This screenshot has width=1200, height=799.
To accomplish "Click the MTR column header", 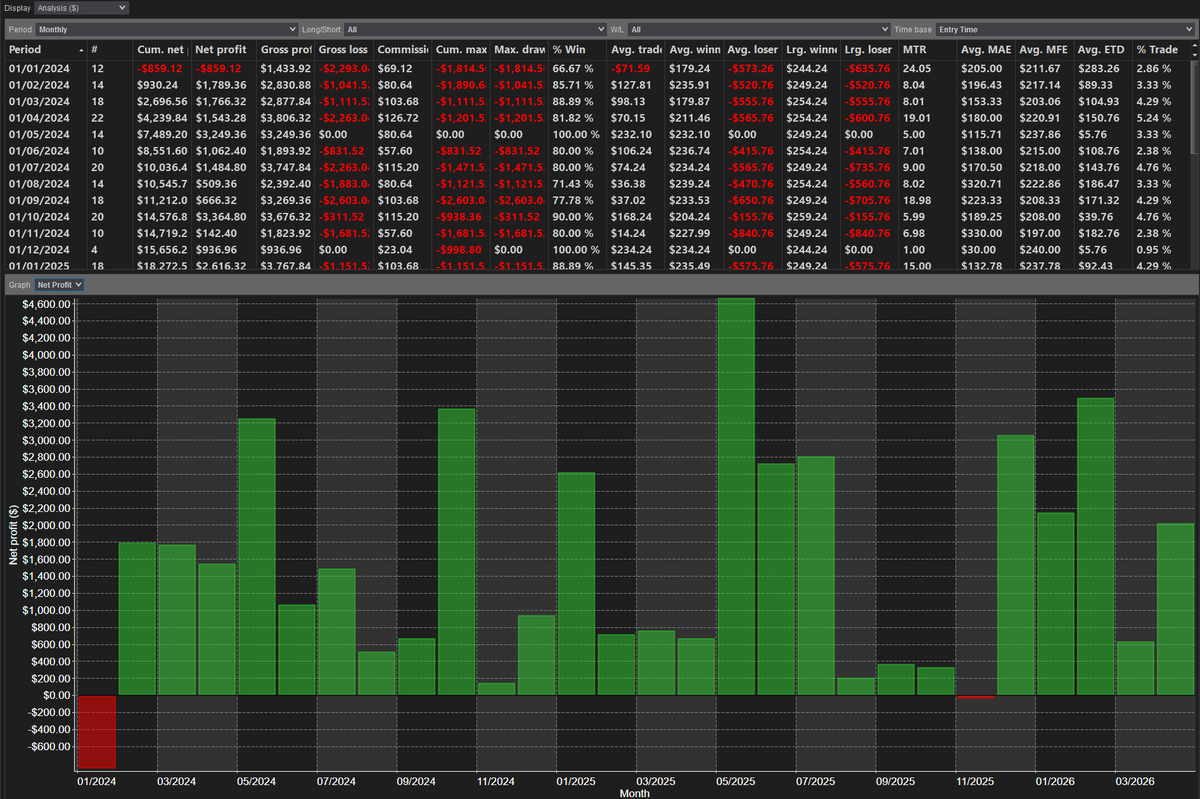I will pos(928,49).
